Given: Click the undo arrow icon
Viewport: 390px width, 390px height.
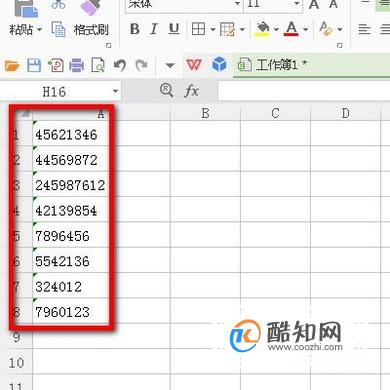Looking at the screenshot, I should (x=120, y=65).
